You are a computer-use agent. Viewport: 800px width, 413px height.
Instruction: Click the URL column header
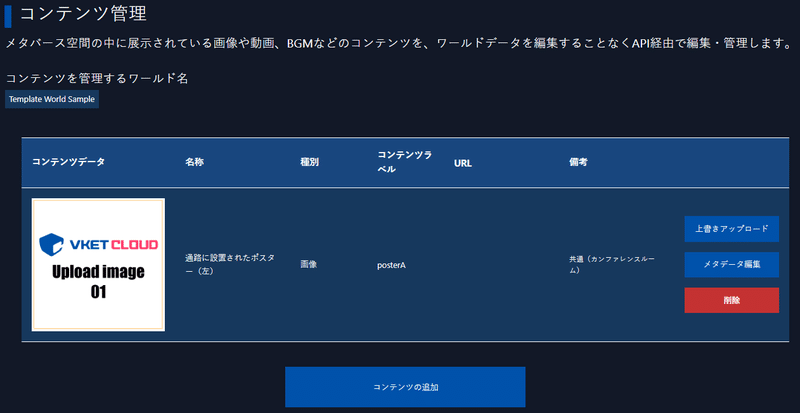pyautogui.click(x=463, y=163)
